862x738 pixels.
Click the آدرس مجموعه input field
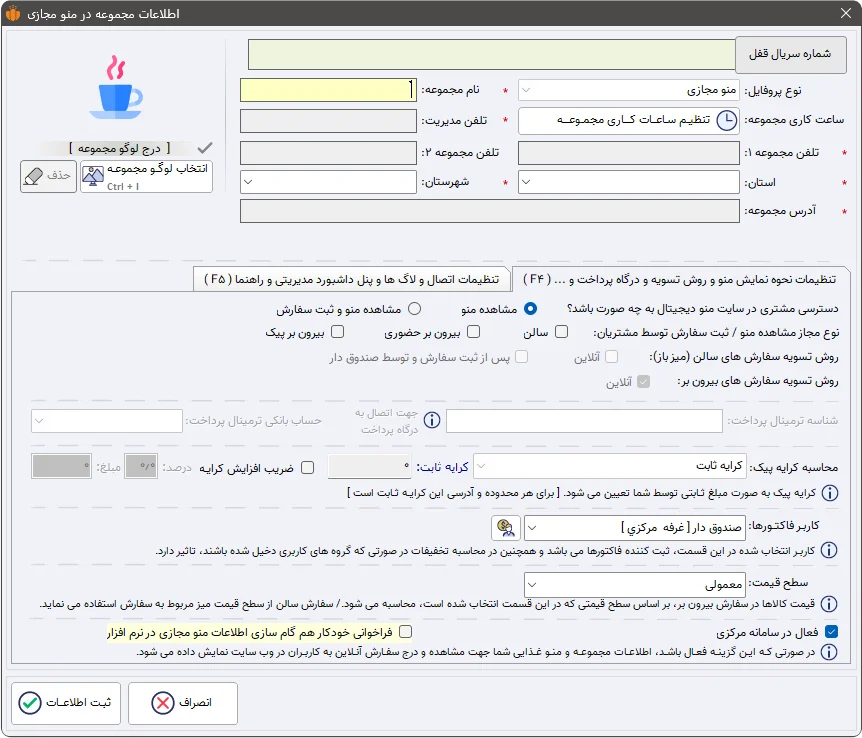pos(490,211)
